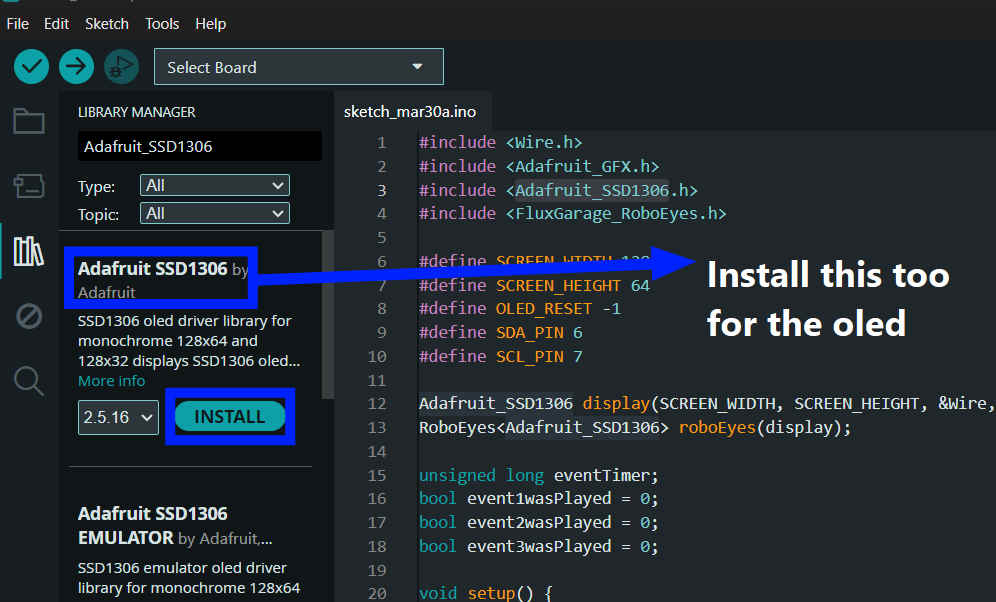The height and width of the screenshot is (602, 996).
Task: Open the 2.5.16 version dropdown
Action: [118, 417]
